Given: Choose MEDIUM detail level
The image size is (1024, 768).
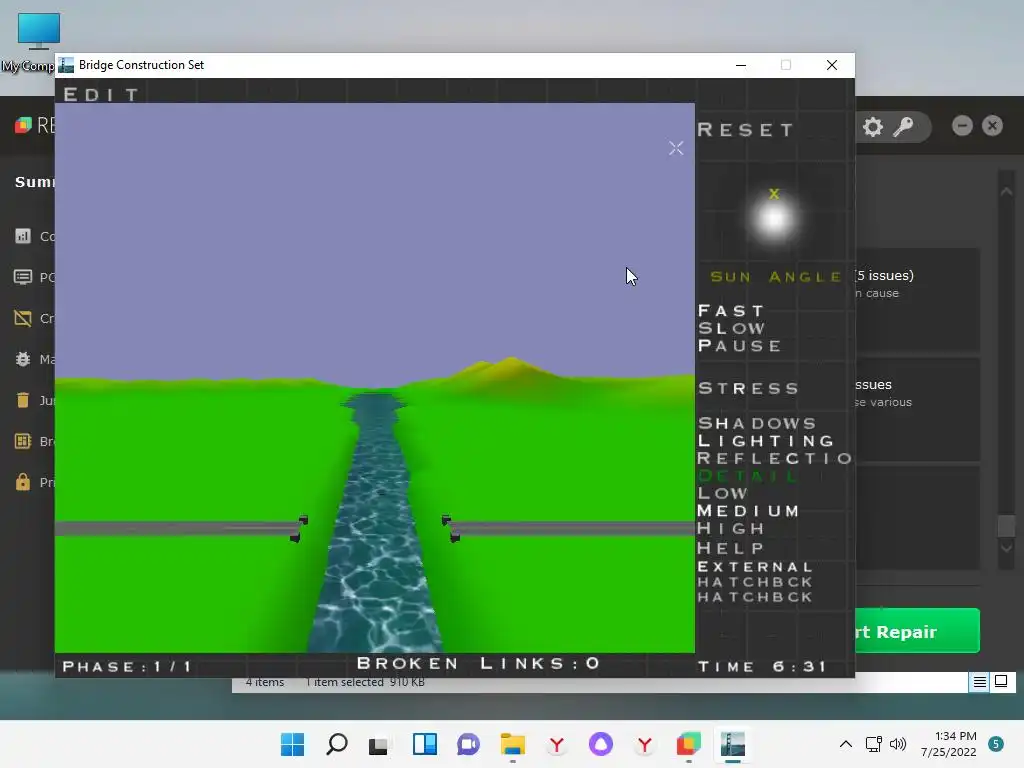Looking at the screenshot, I should 748,511.
